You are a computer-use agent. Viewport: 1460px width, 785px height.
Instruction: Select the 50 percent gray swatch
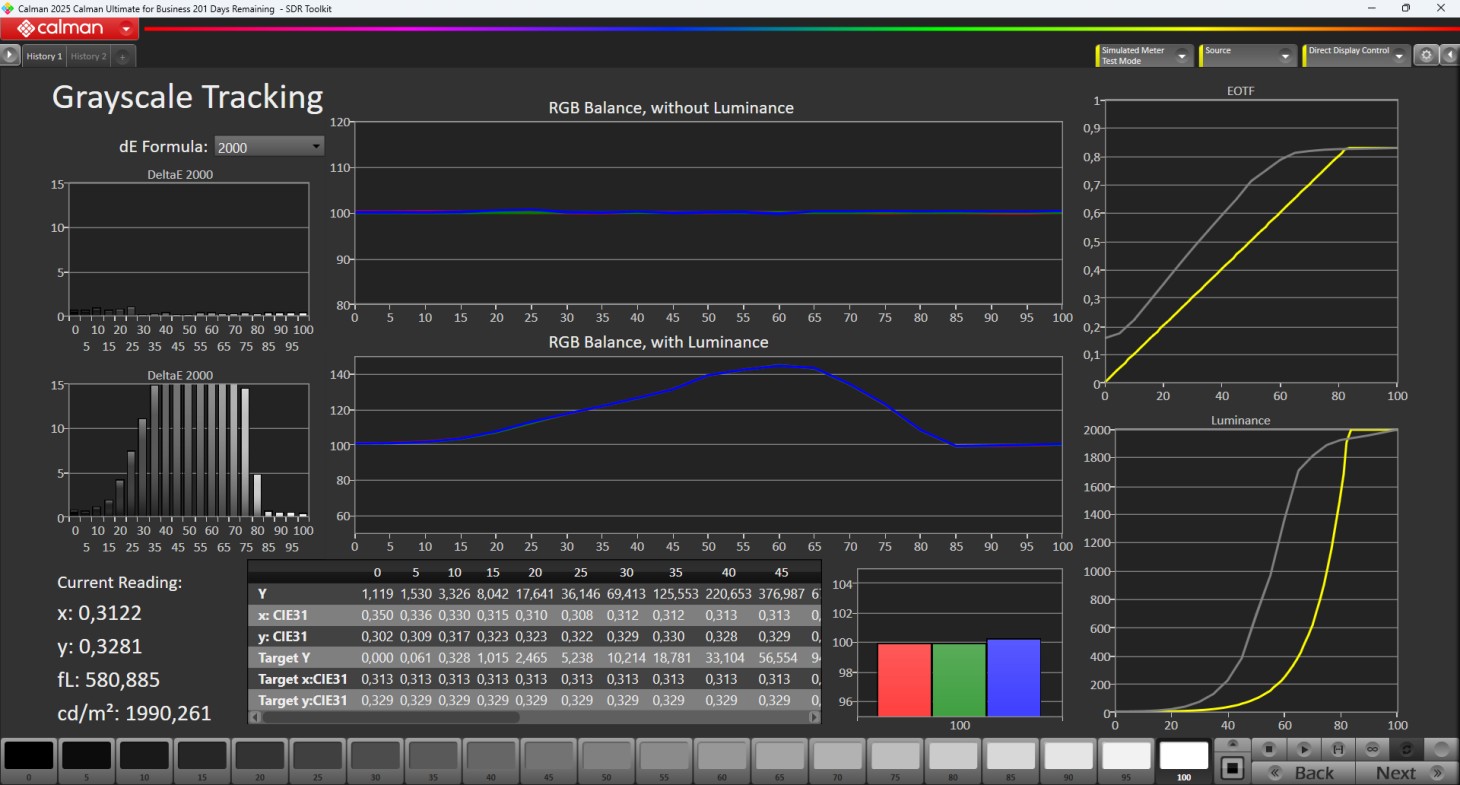(x=607, y=758)
